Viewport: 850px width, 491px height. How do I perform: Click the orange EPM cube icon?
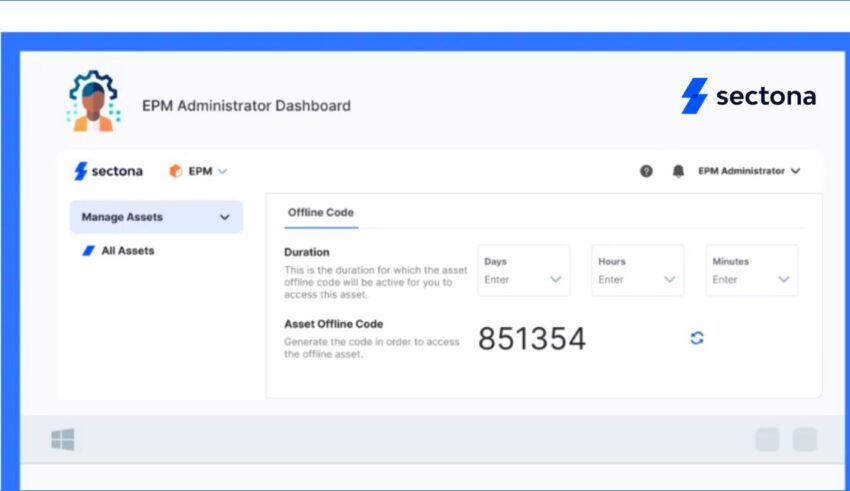[x=176, y=171]
